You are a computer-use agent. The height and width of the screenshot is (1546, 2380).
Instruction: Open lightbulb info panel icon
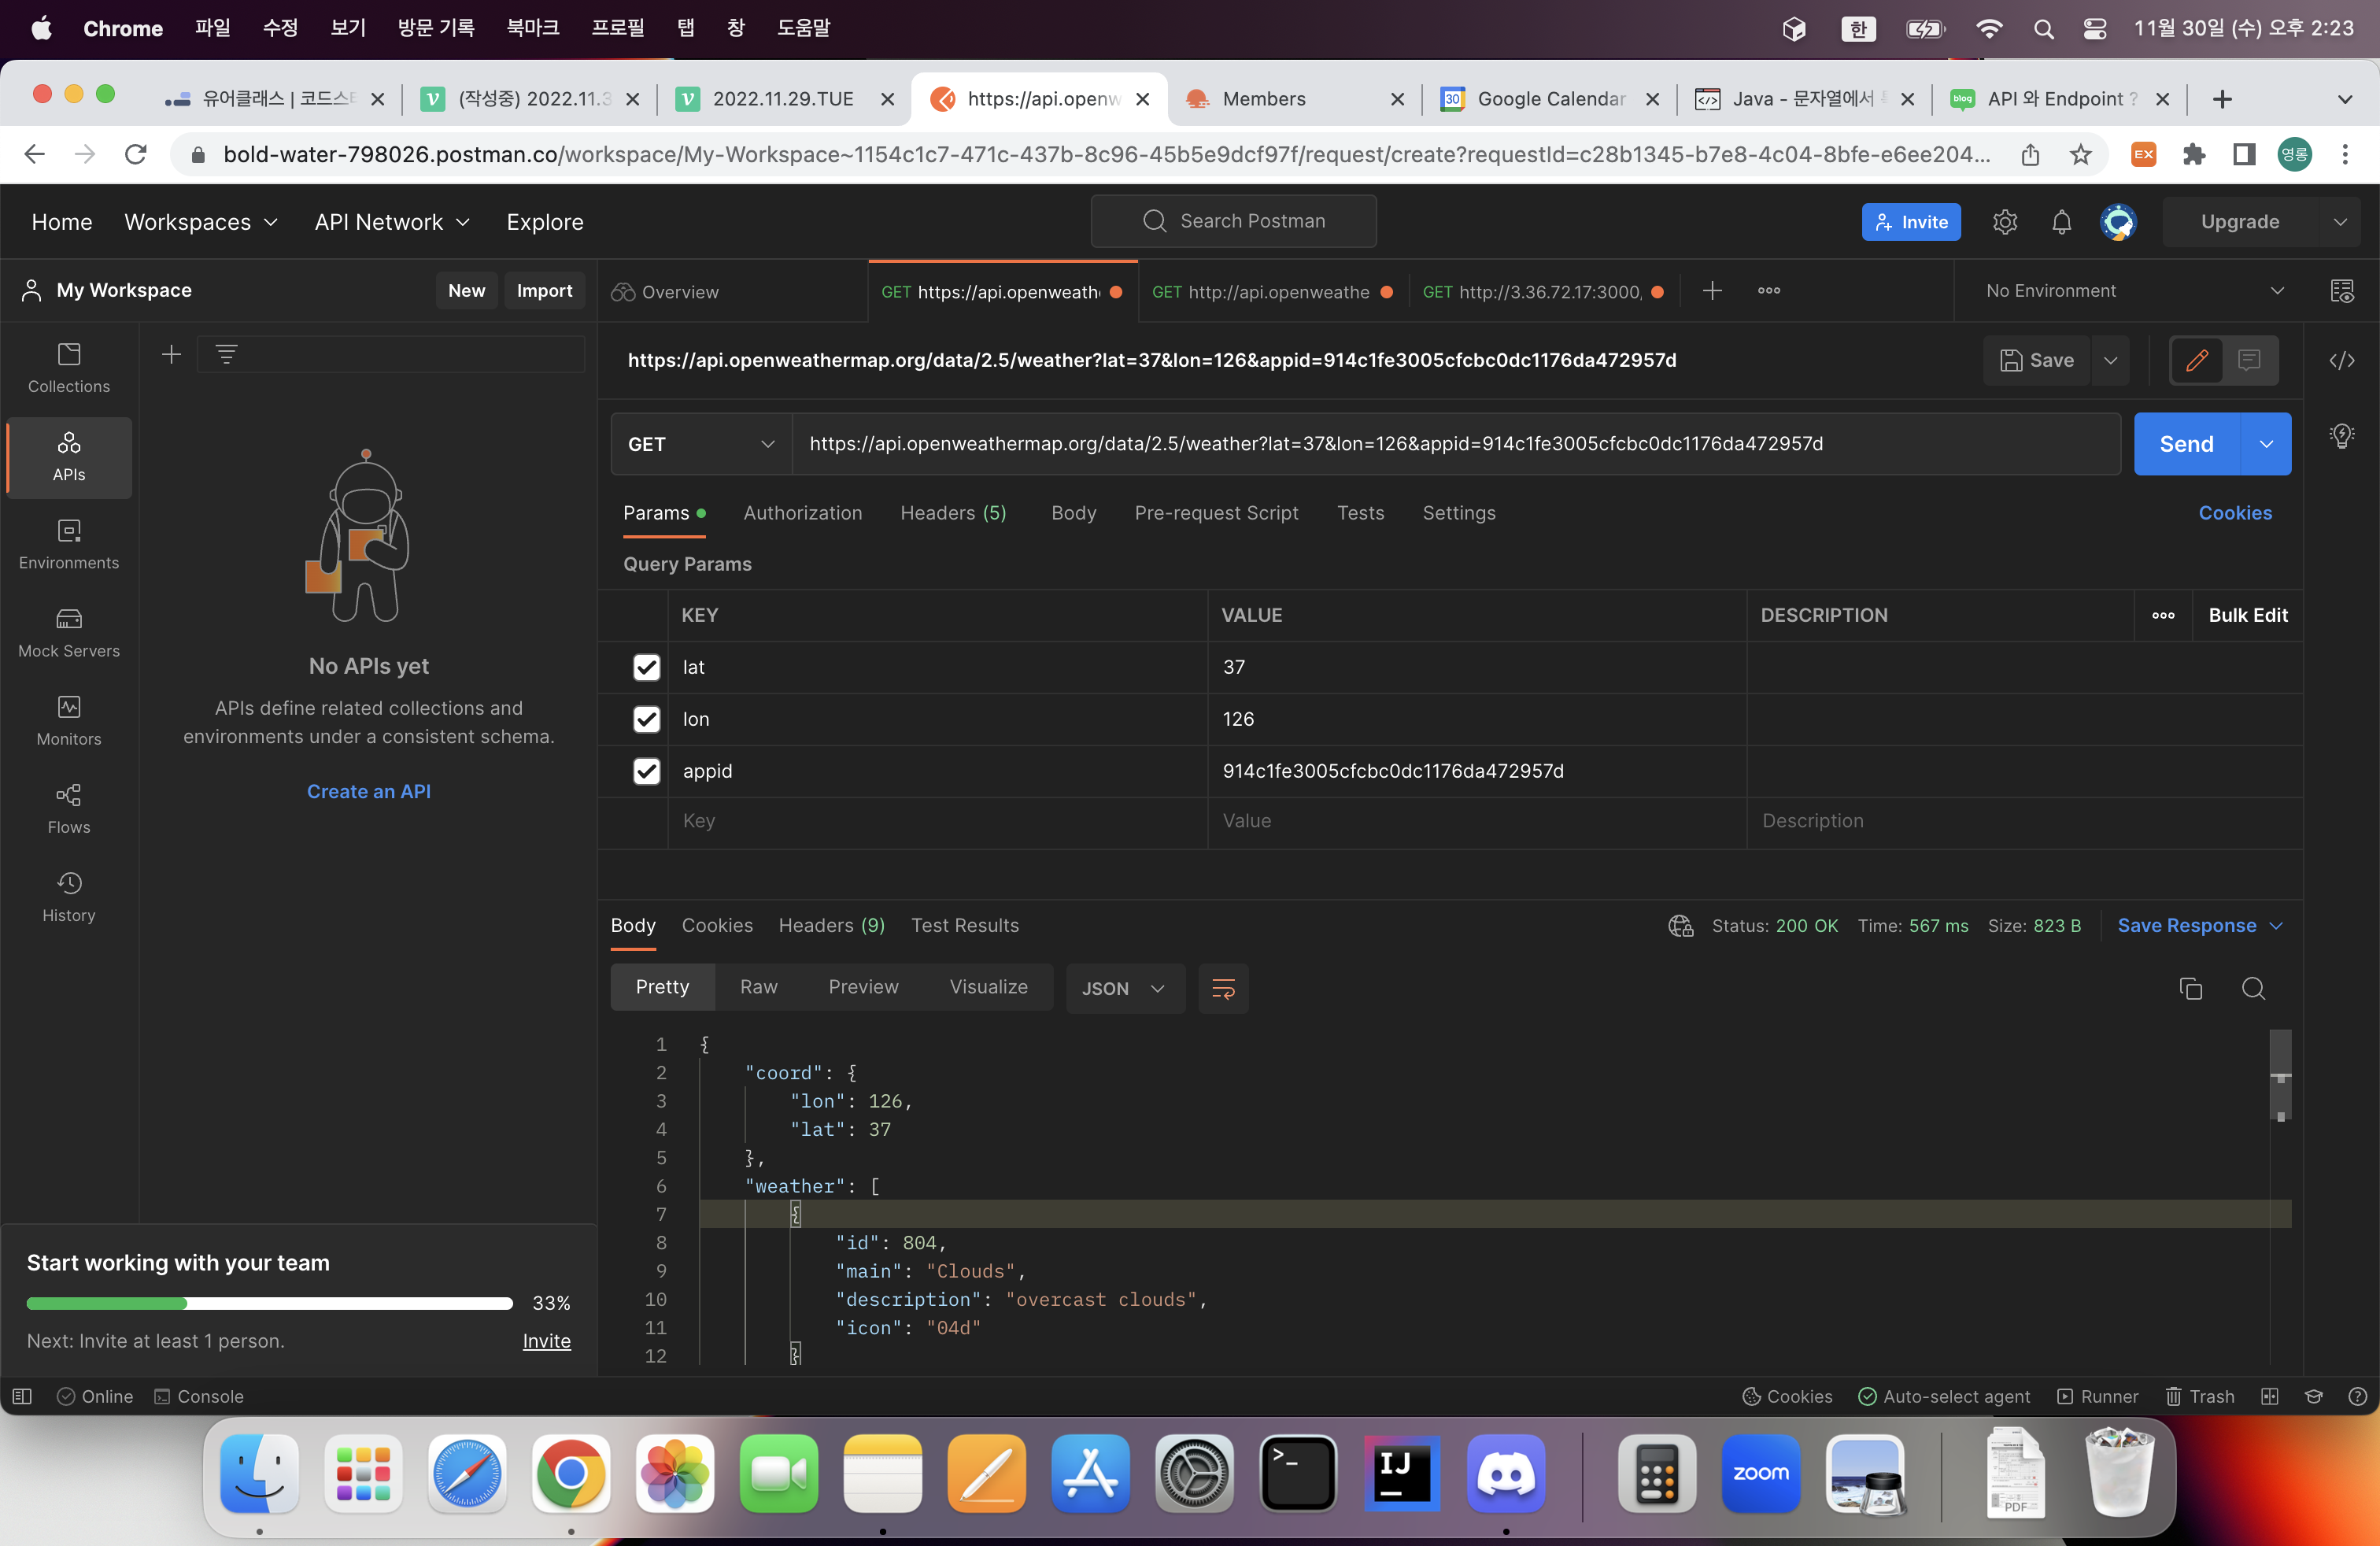2342,436
